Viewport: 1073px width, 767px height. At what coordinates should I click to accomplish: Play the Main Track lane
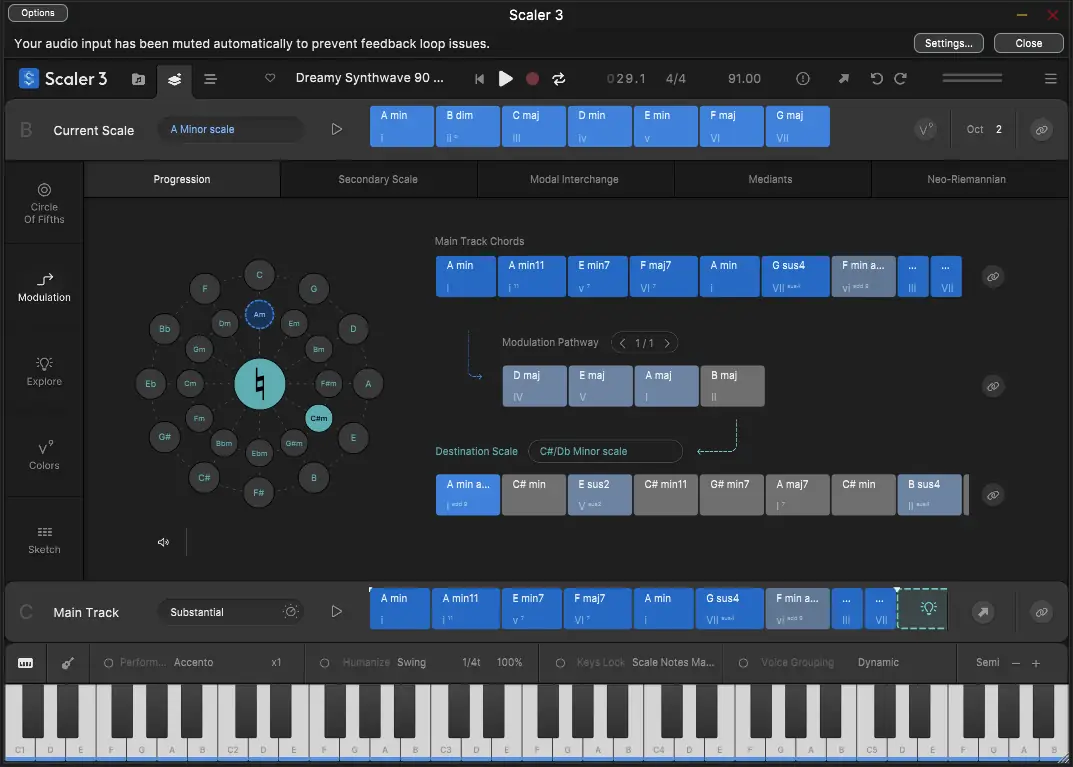[x=336, y=612]
